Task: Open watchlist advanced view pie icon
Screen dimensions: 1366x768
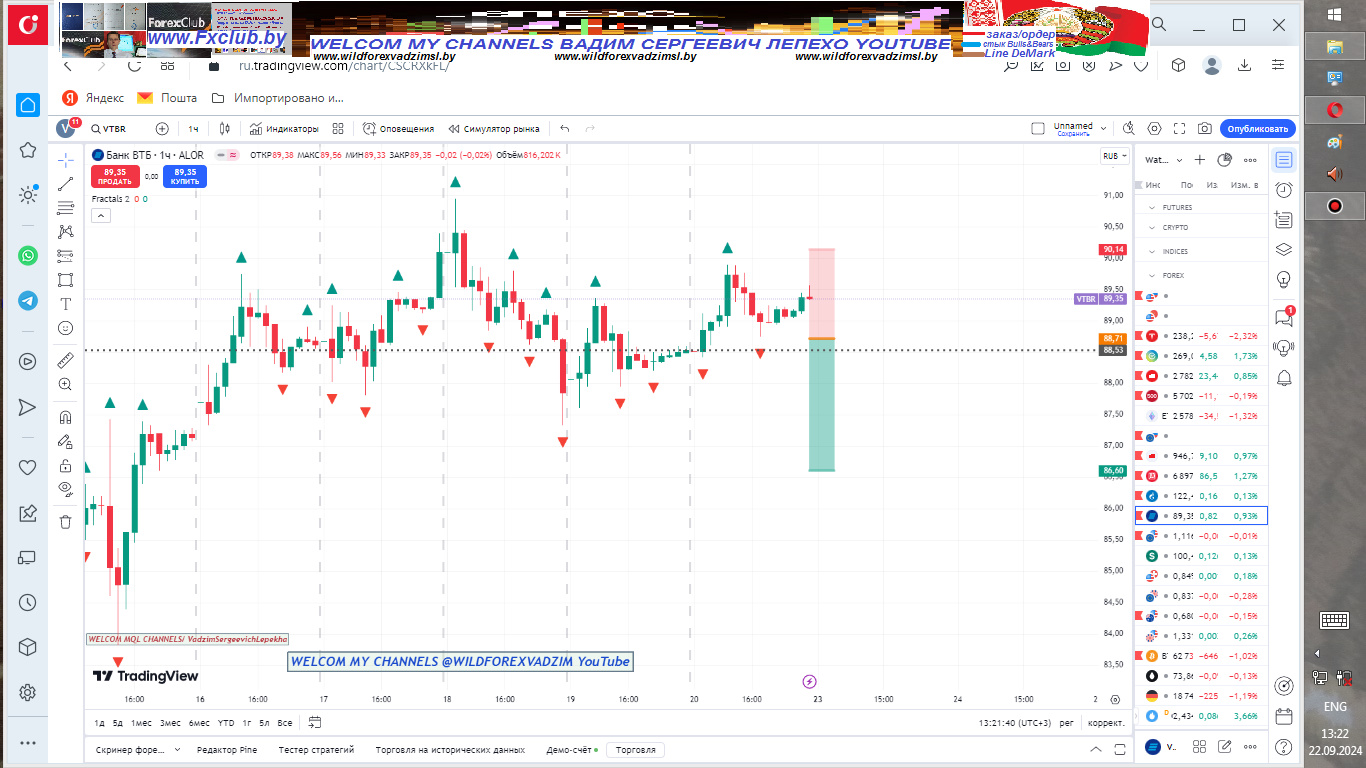Action: click(1224, 160)
